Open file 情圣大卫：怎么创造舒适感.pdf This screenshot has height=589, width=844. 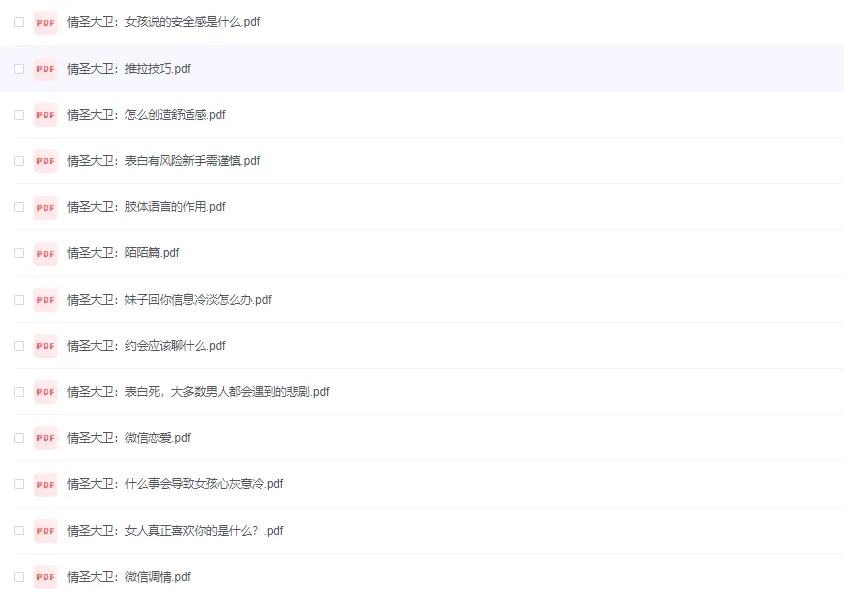[x=146, y=115]
